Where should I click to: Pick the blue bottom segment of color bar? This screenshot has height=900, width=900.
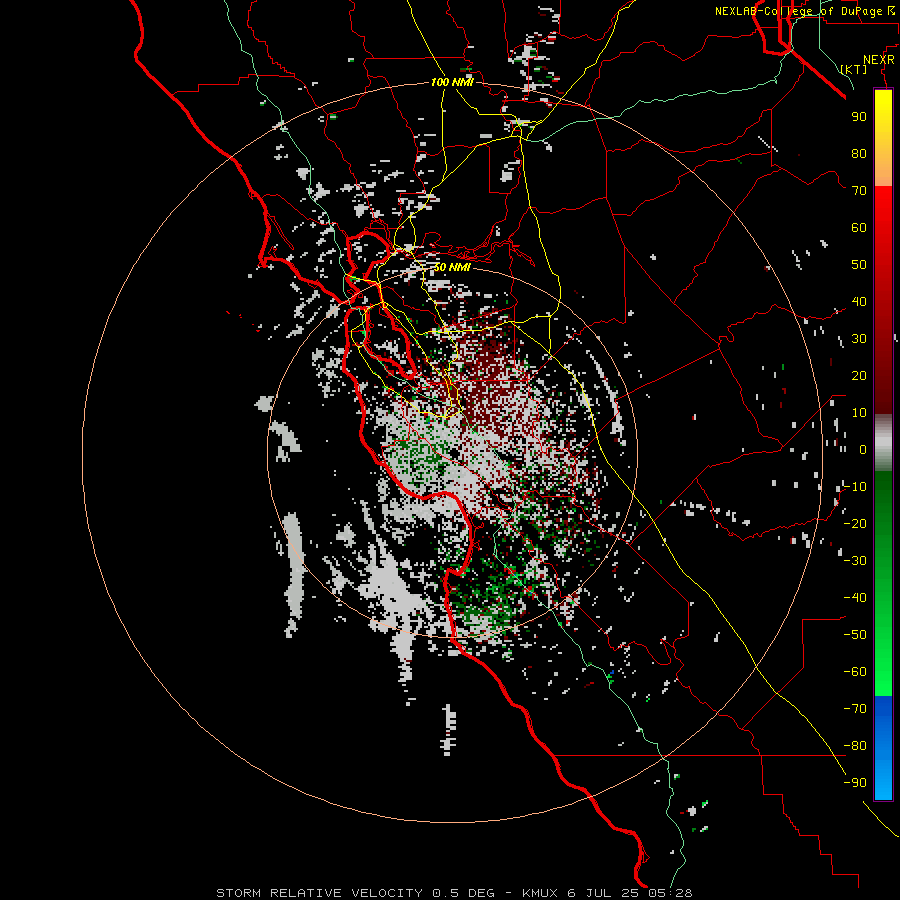(883, 747)
